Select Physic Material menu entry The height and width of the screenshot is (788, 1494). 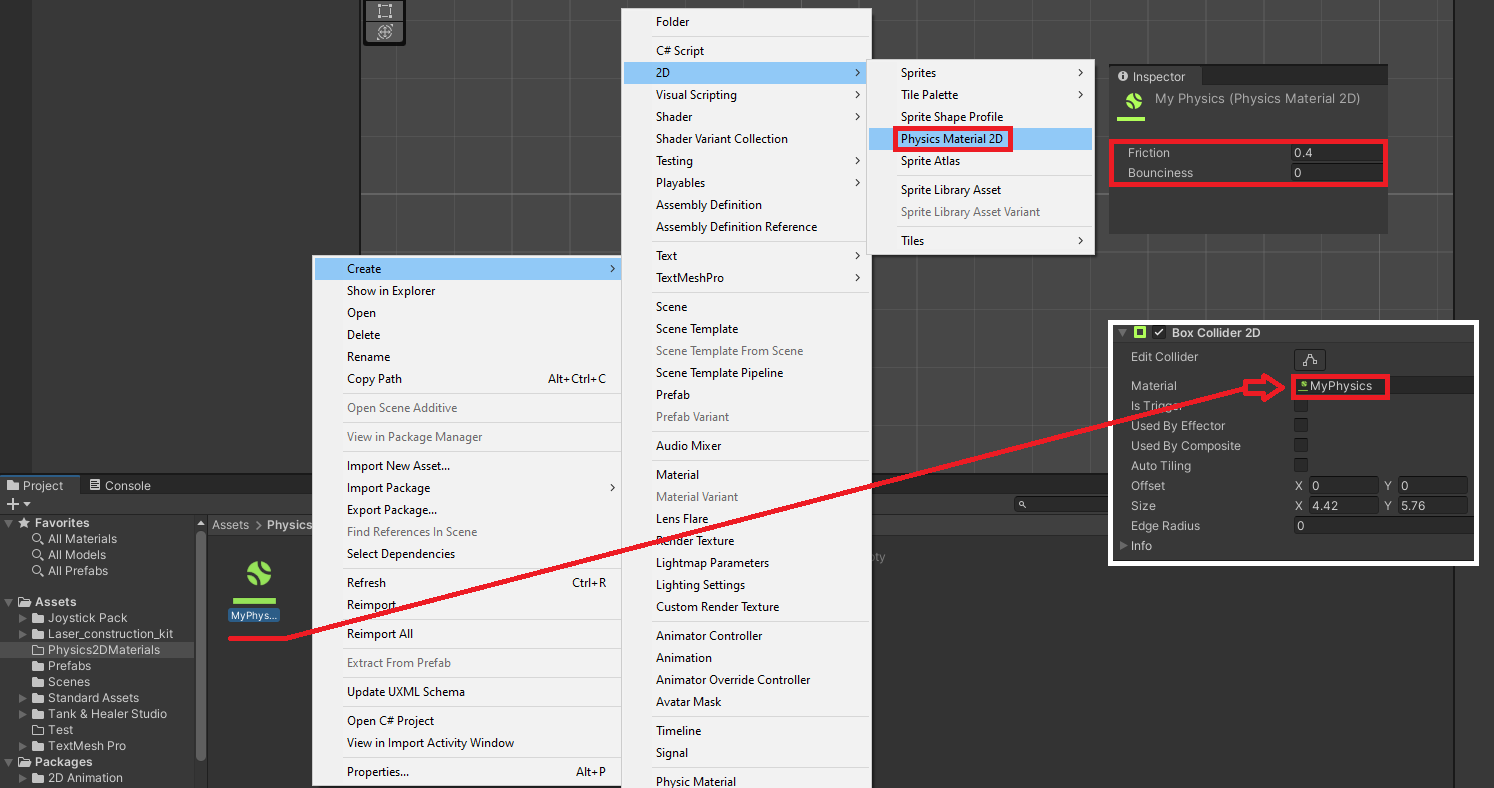(746, 781)
